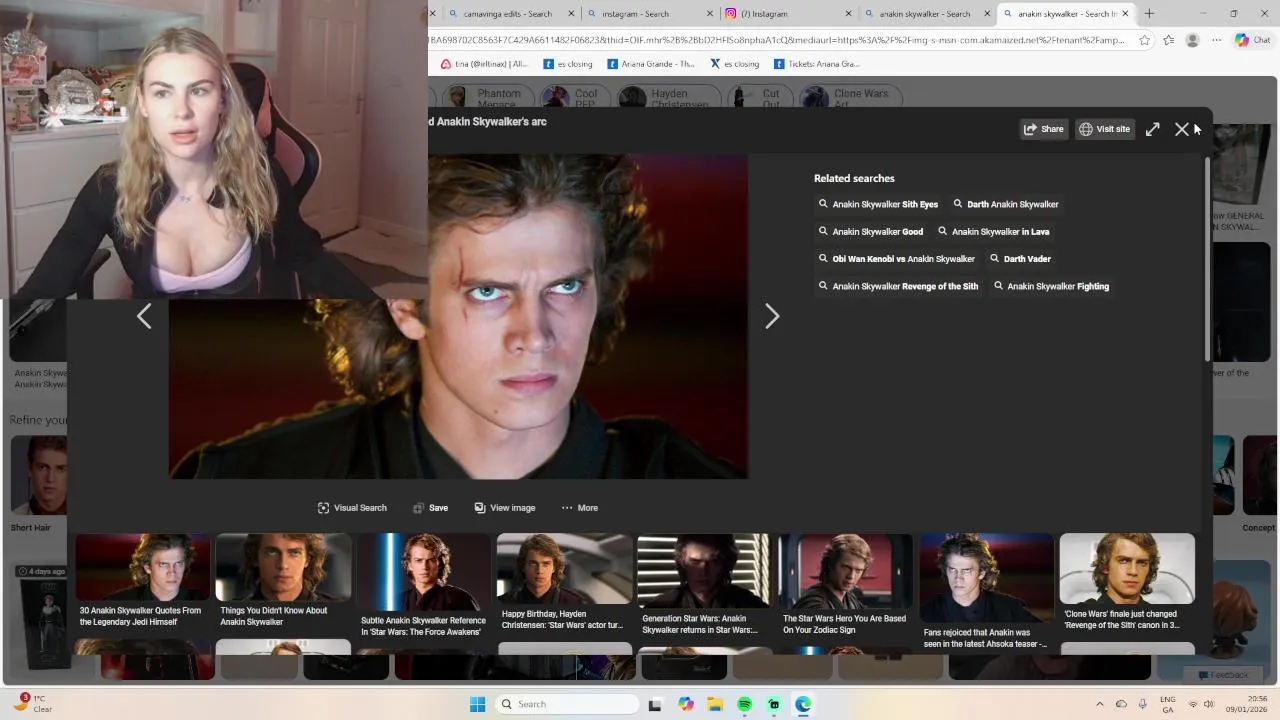Select 'Clone Wars Art' filter chip
The width and height of the screenshot is (1280, 720).
(849, 98)
